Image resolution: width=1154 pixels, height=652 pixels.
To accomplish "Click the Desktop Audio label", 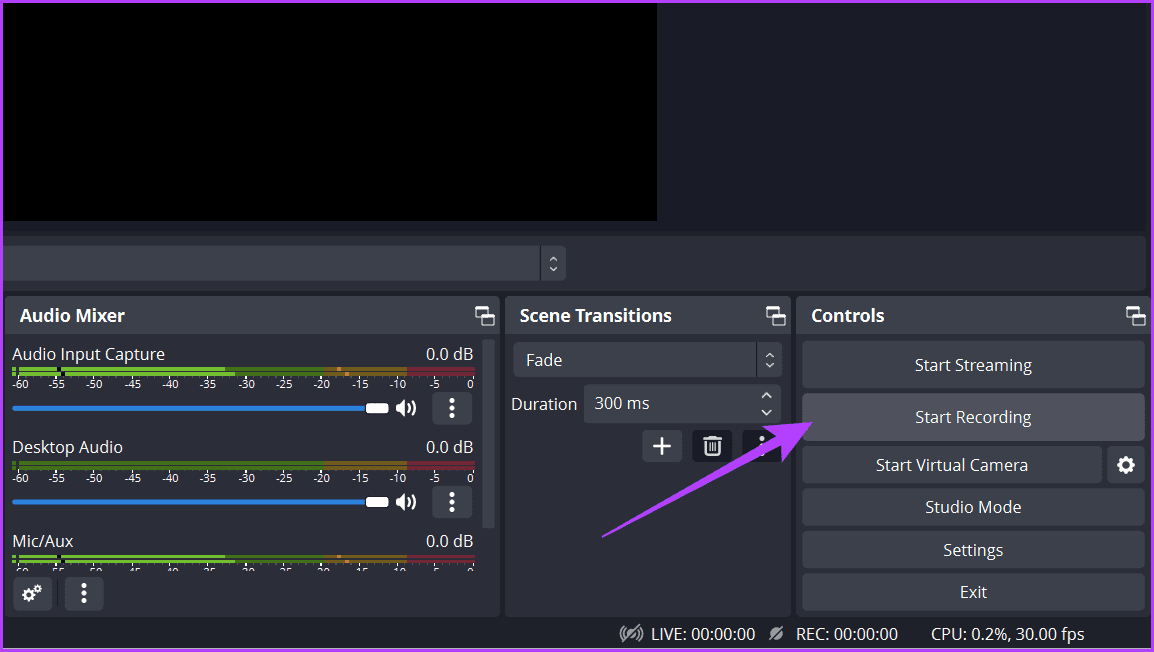I will pyautogui.click(x=68, y=447).
